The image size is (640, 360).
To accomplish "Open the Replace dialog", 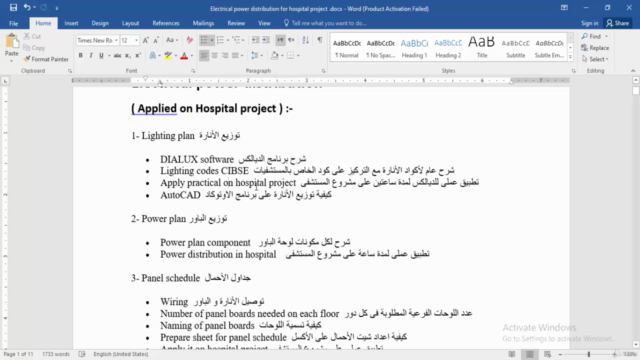I will click(595, 48).
